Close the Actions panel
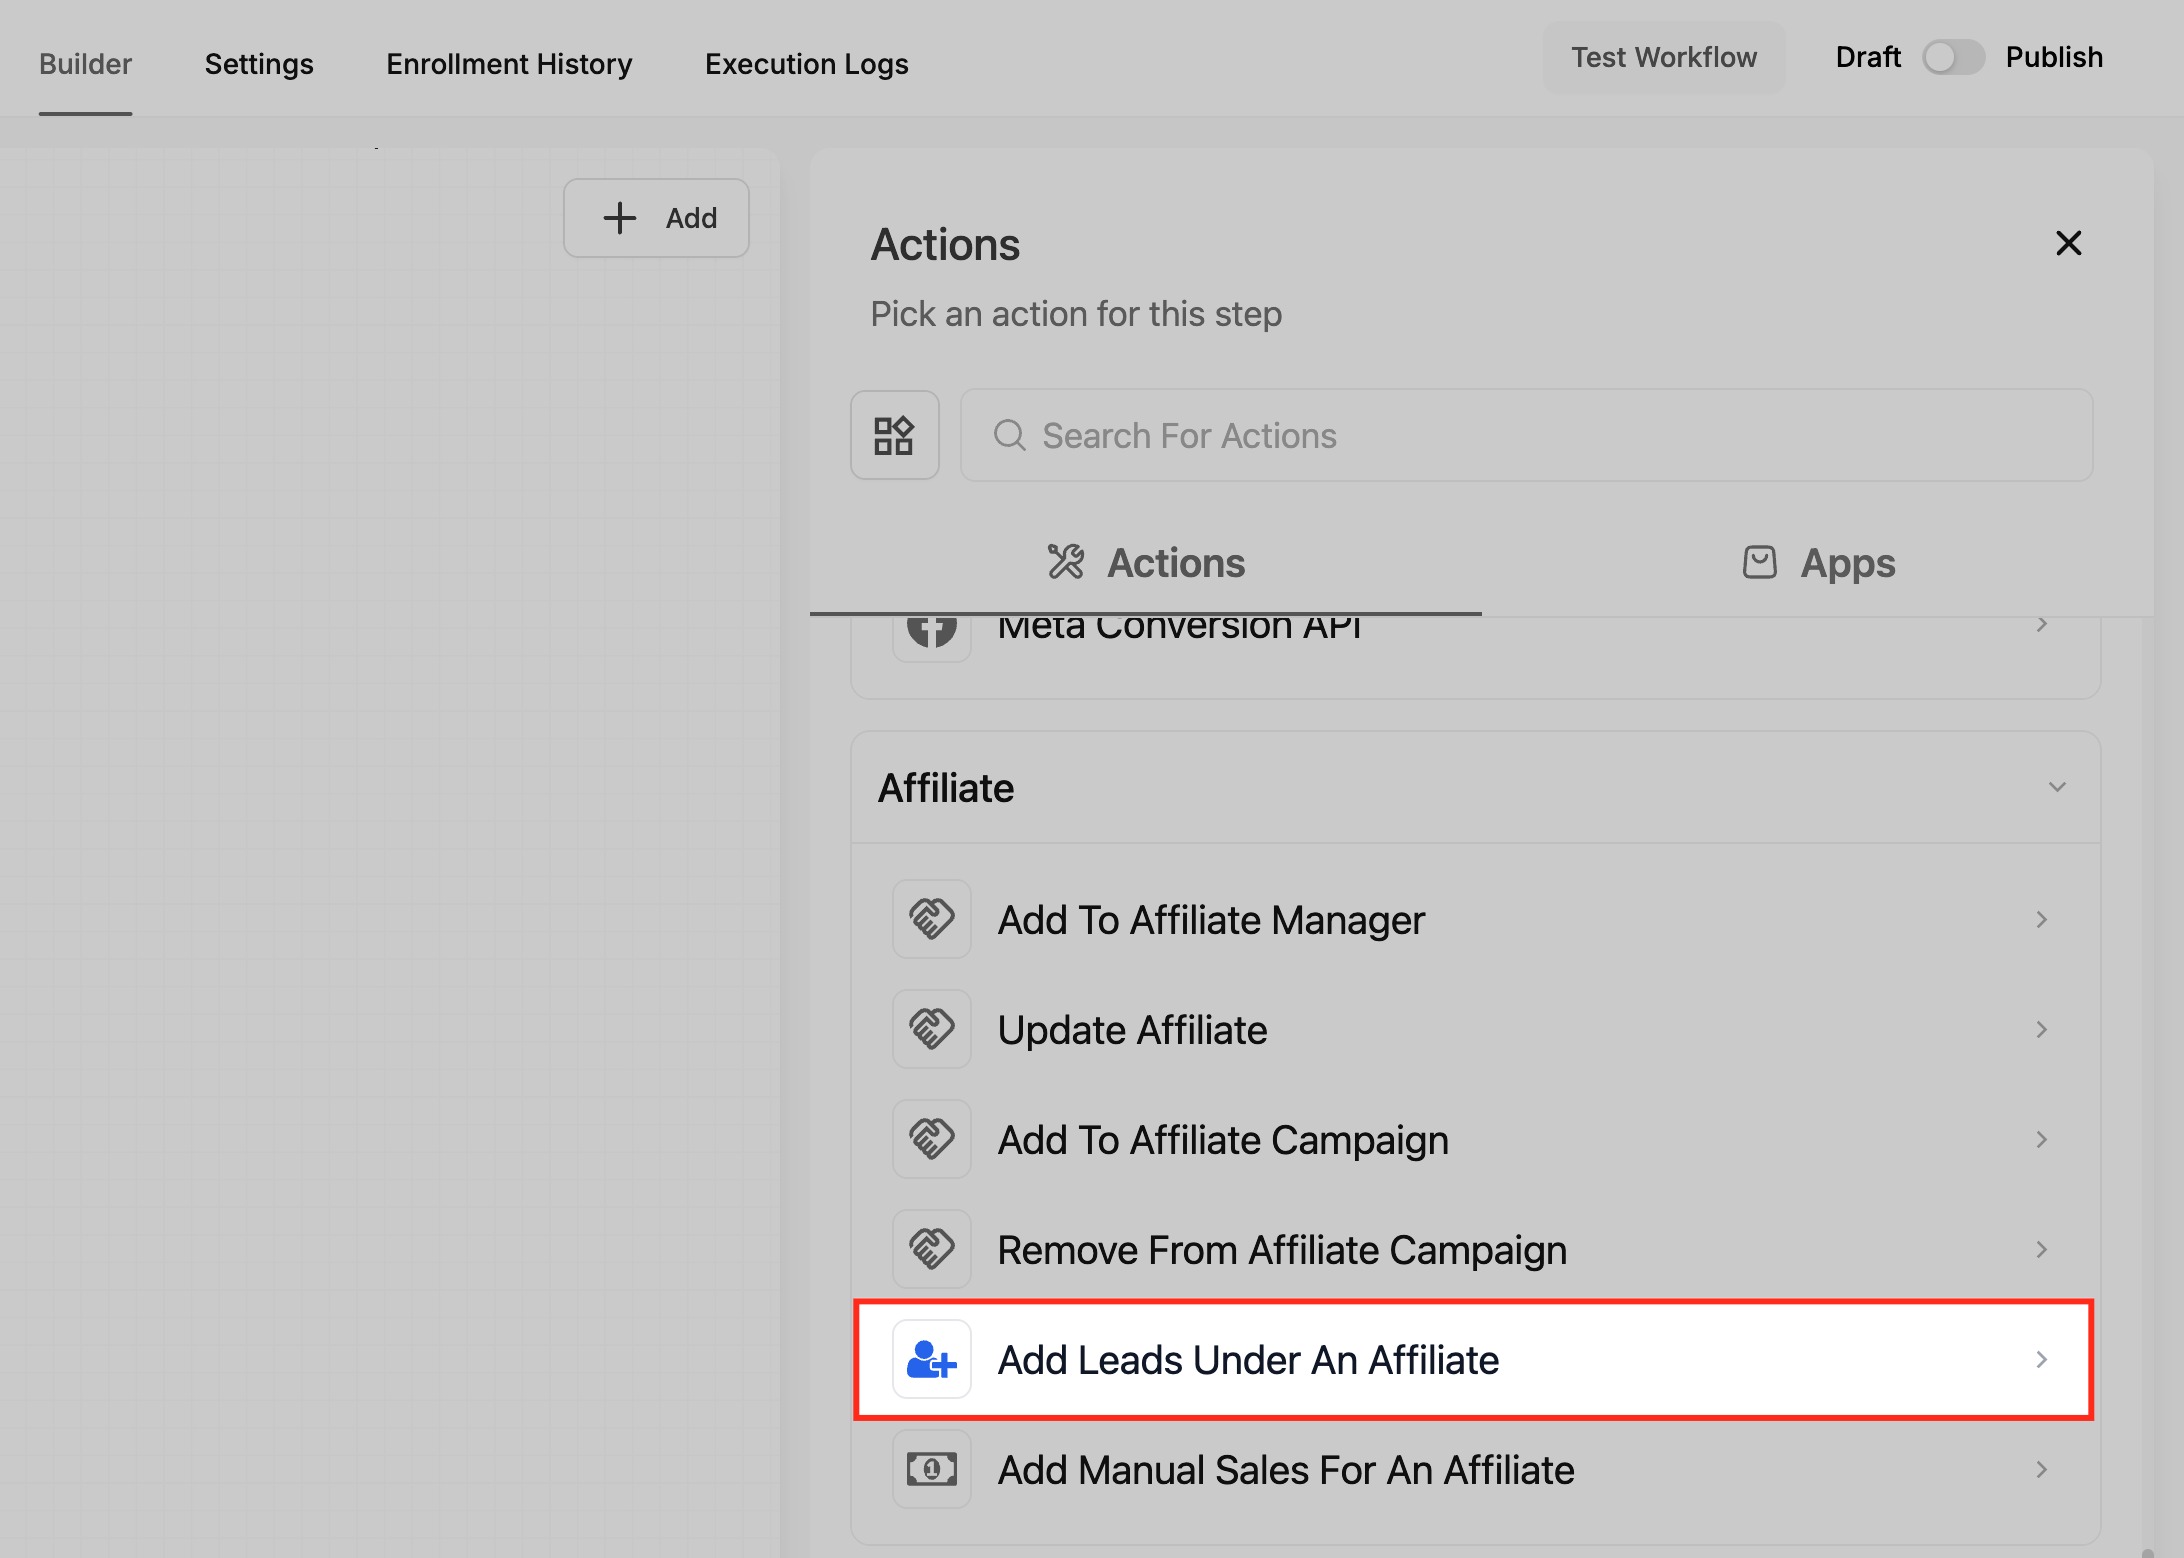Screen dimensions: 2184x1558 pyautogui.click(x=2068, y=243)
